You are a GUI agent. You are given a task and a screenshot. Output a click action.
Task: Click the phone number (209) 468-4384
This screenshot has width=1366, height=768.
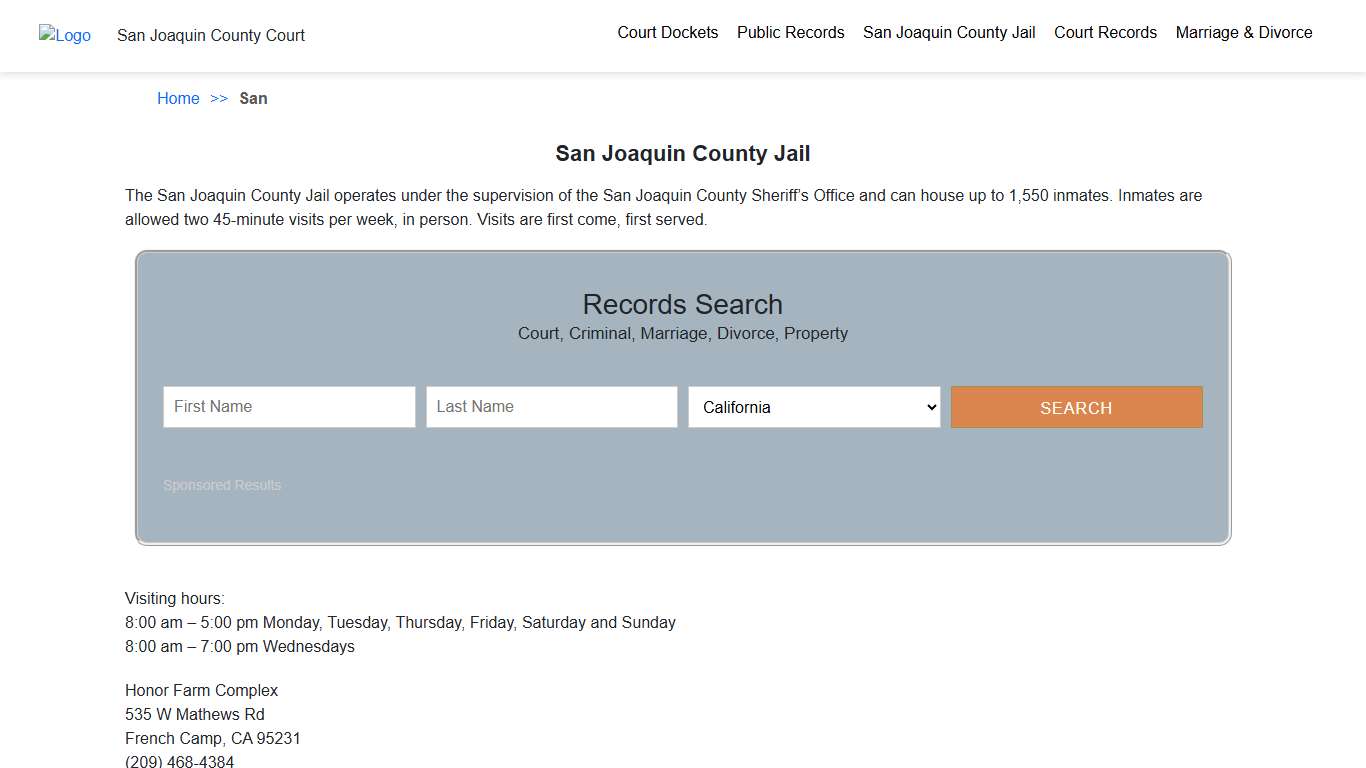[179, 760]
